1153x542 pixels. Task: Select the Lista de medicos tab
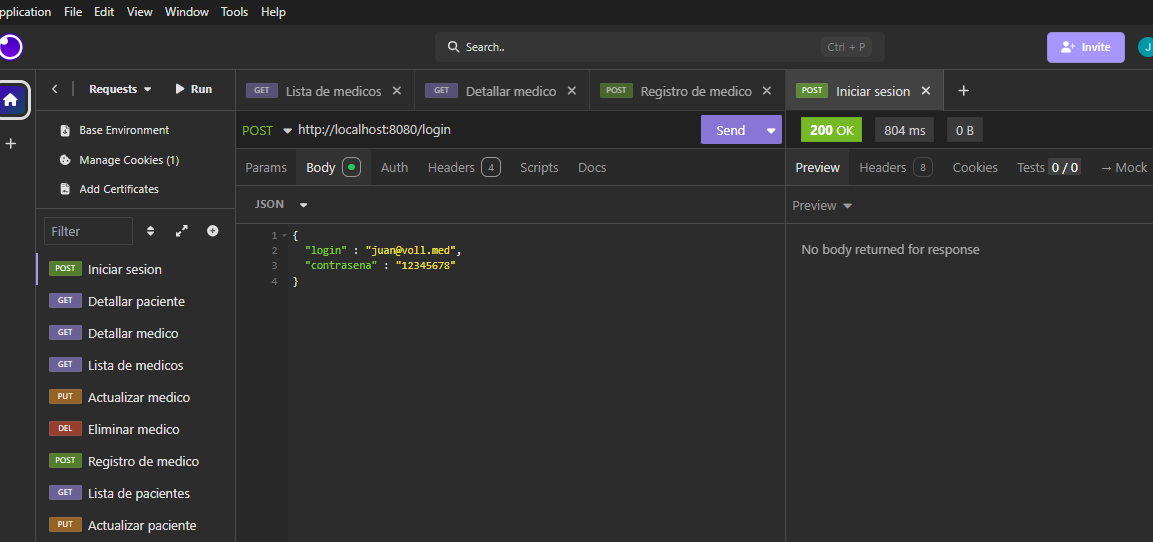click(324, 91)
